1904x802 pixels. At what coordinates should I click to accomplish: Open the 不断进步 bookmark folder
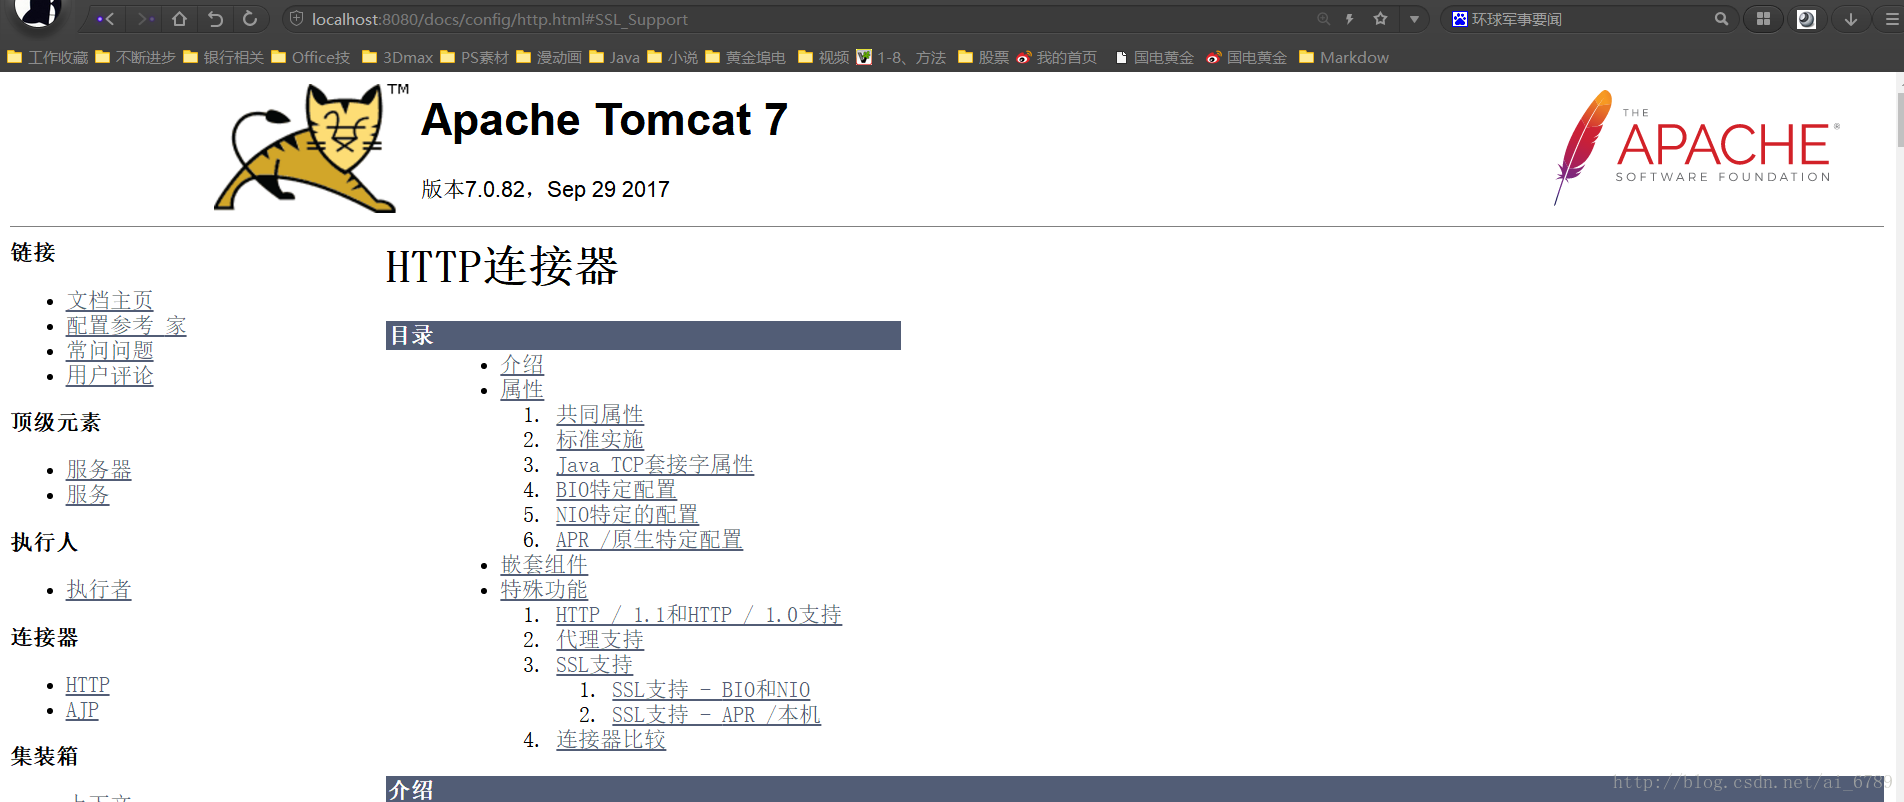coord(135,58)
